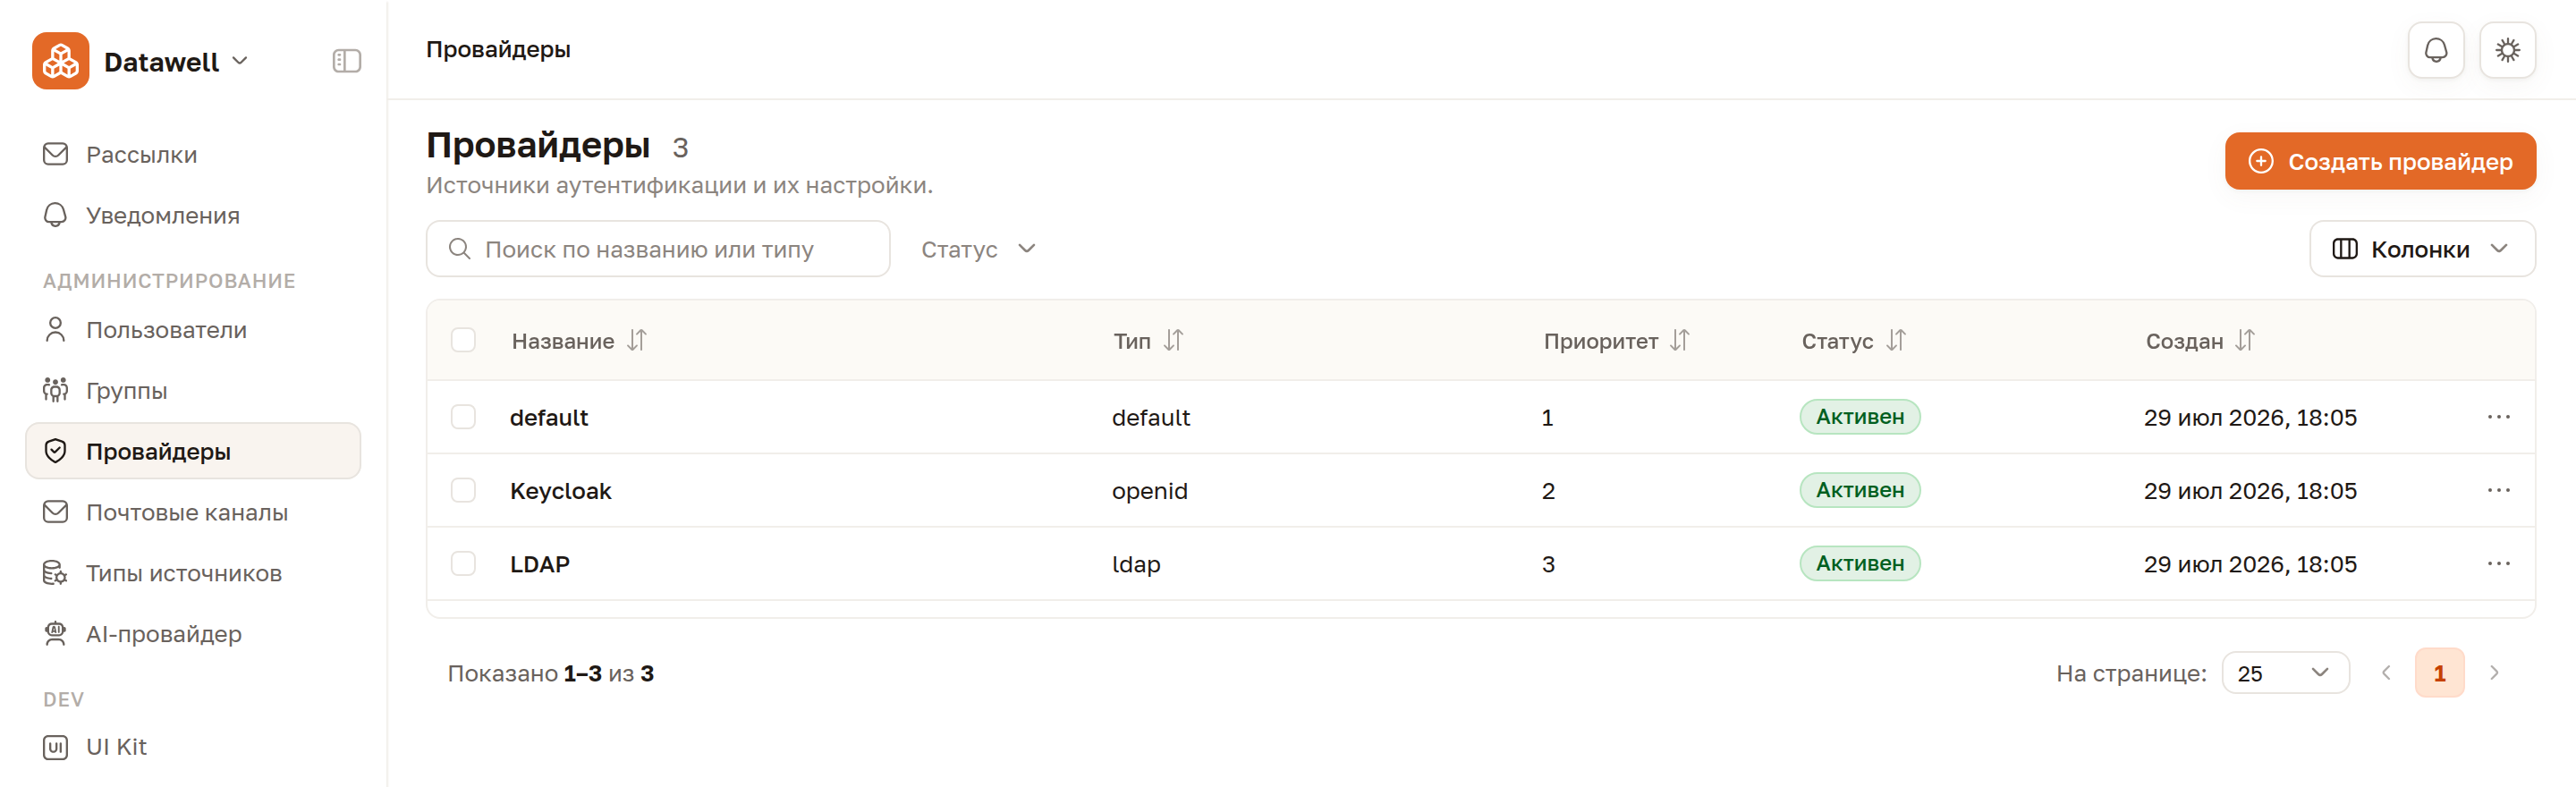Open Типы источников in sidebar
The image size is (2576, 787).
pos(193,573)
